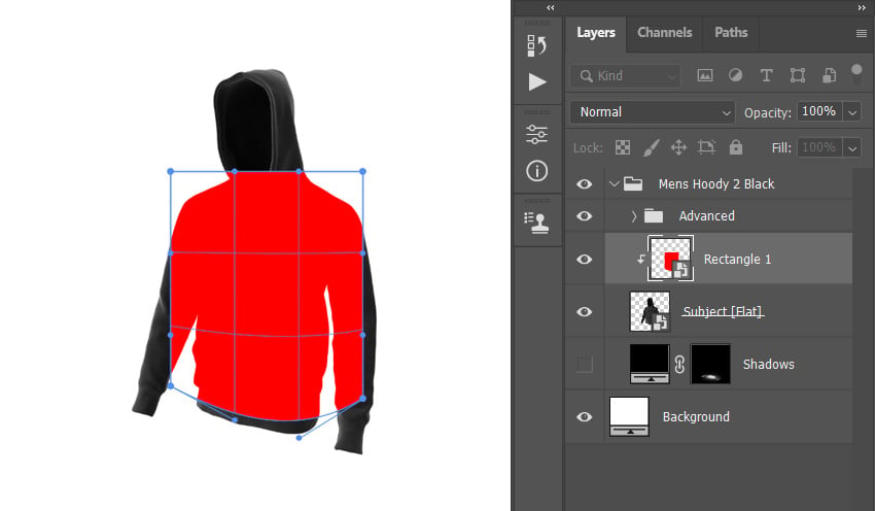The image size is (875, 511).
Task: Filter layers by pixel layers icon
Action: point(705,75)
